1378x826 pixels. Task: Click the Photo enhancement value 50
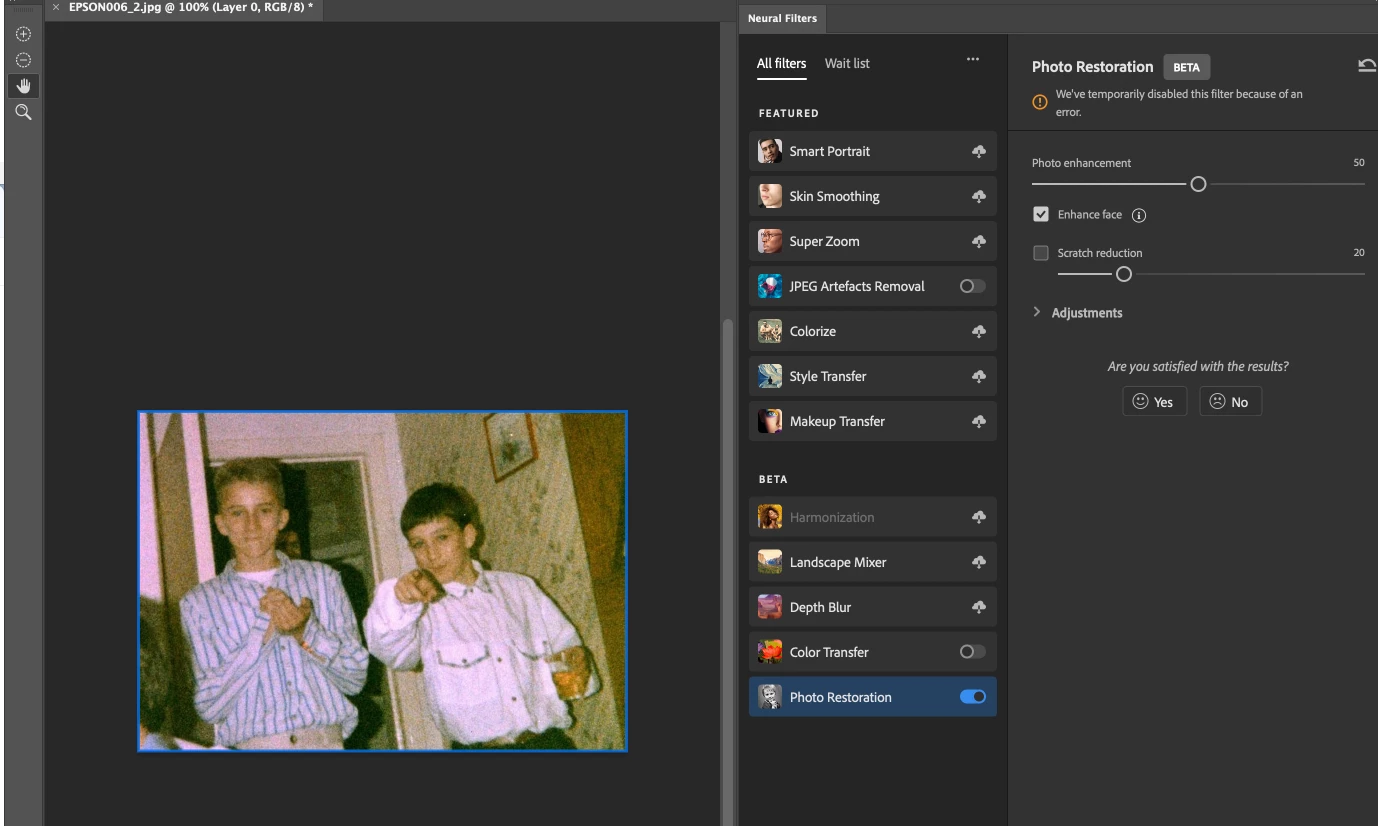coord(1358,163)
